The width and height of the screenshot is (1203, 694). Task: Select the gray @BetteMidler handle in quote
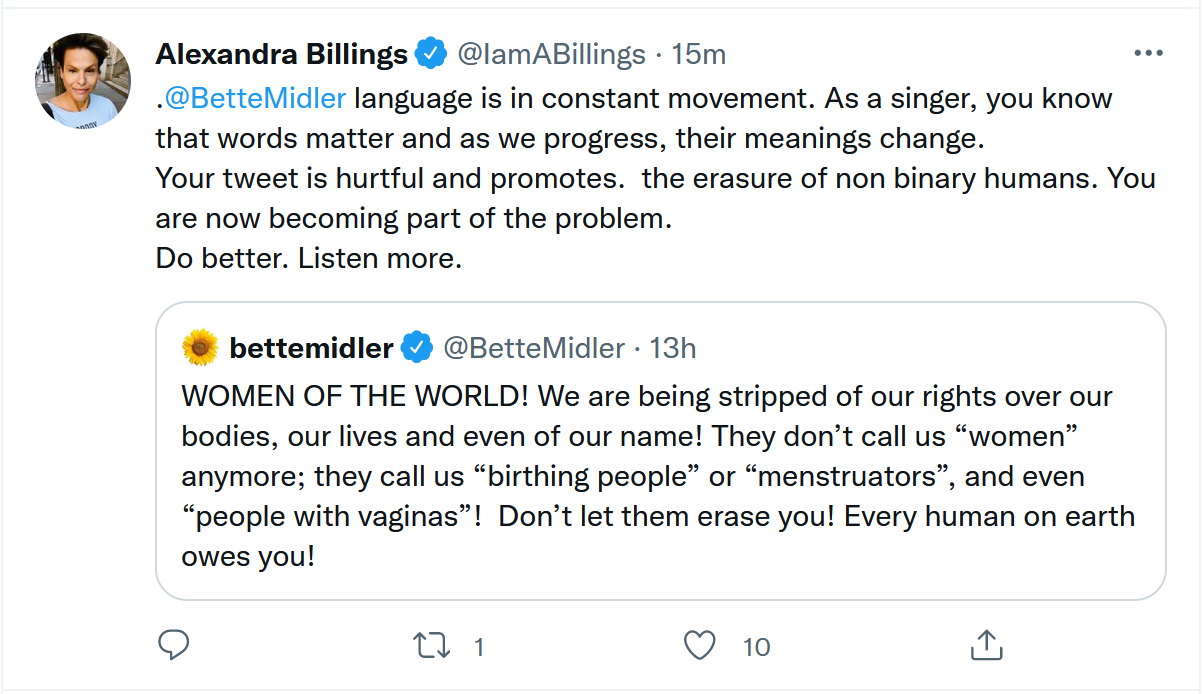533,348
